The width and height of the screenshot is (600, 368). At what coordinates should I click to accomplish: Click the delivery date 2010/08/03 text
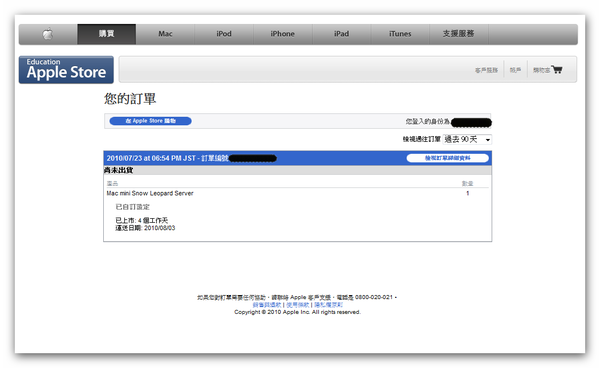coord(160,228)
